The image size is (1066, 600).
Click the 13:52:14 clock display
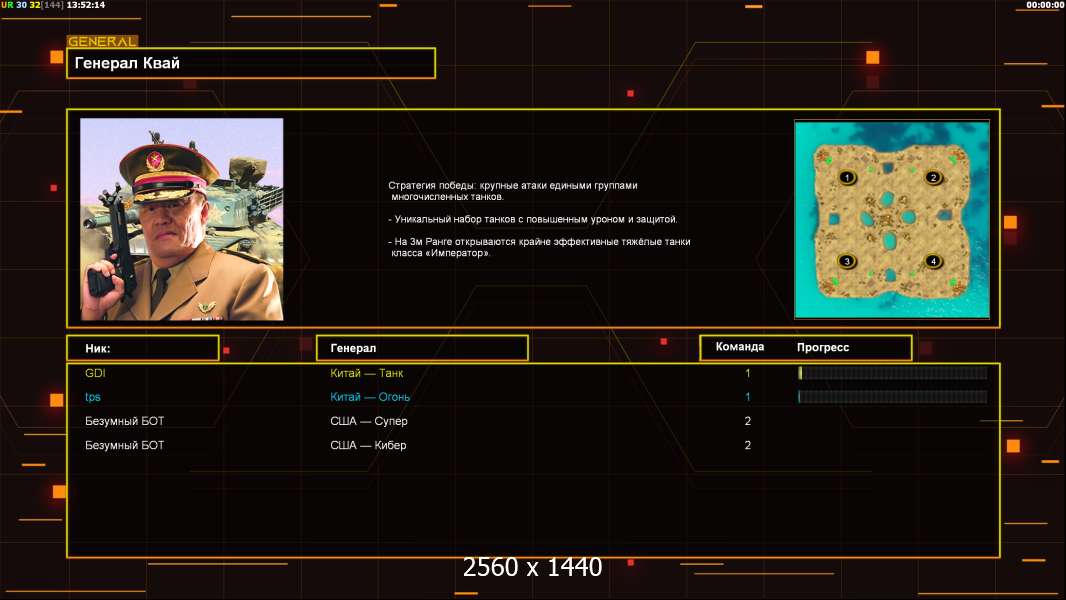(x=86, y=5)
